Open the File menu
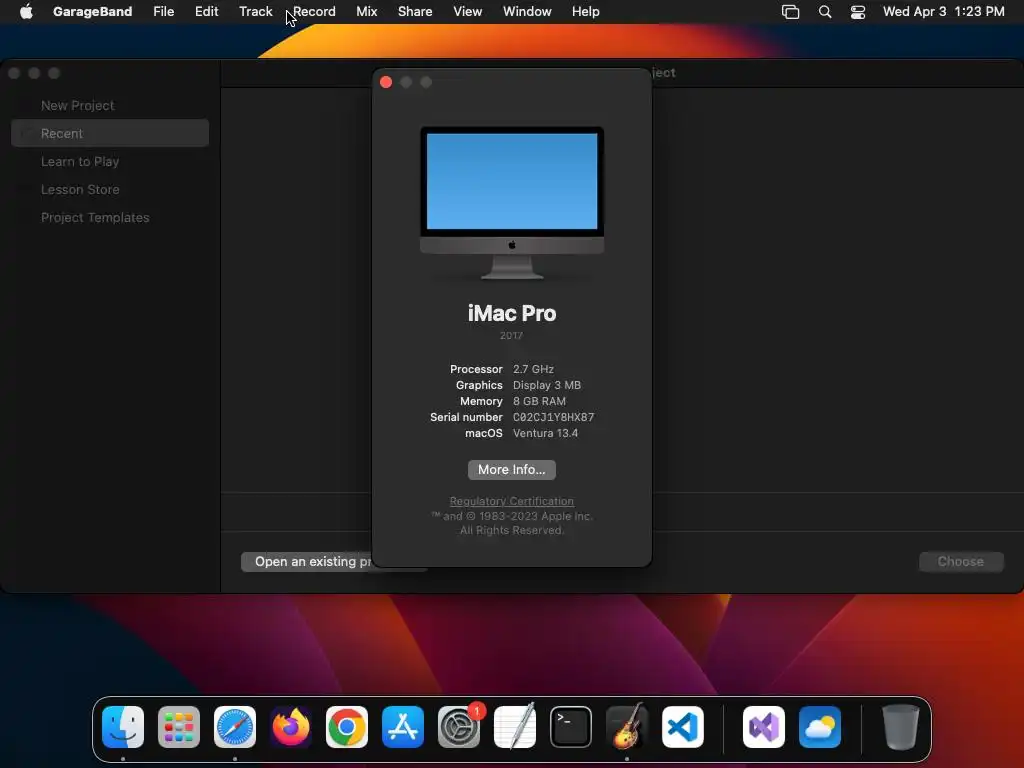This screenshot has width=1024, height=768. (x=163, y=11)
